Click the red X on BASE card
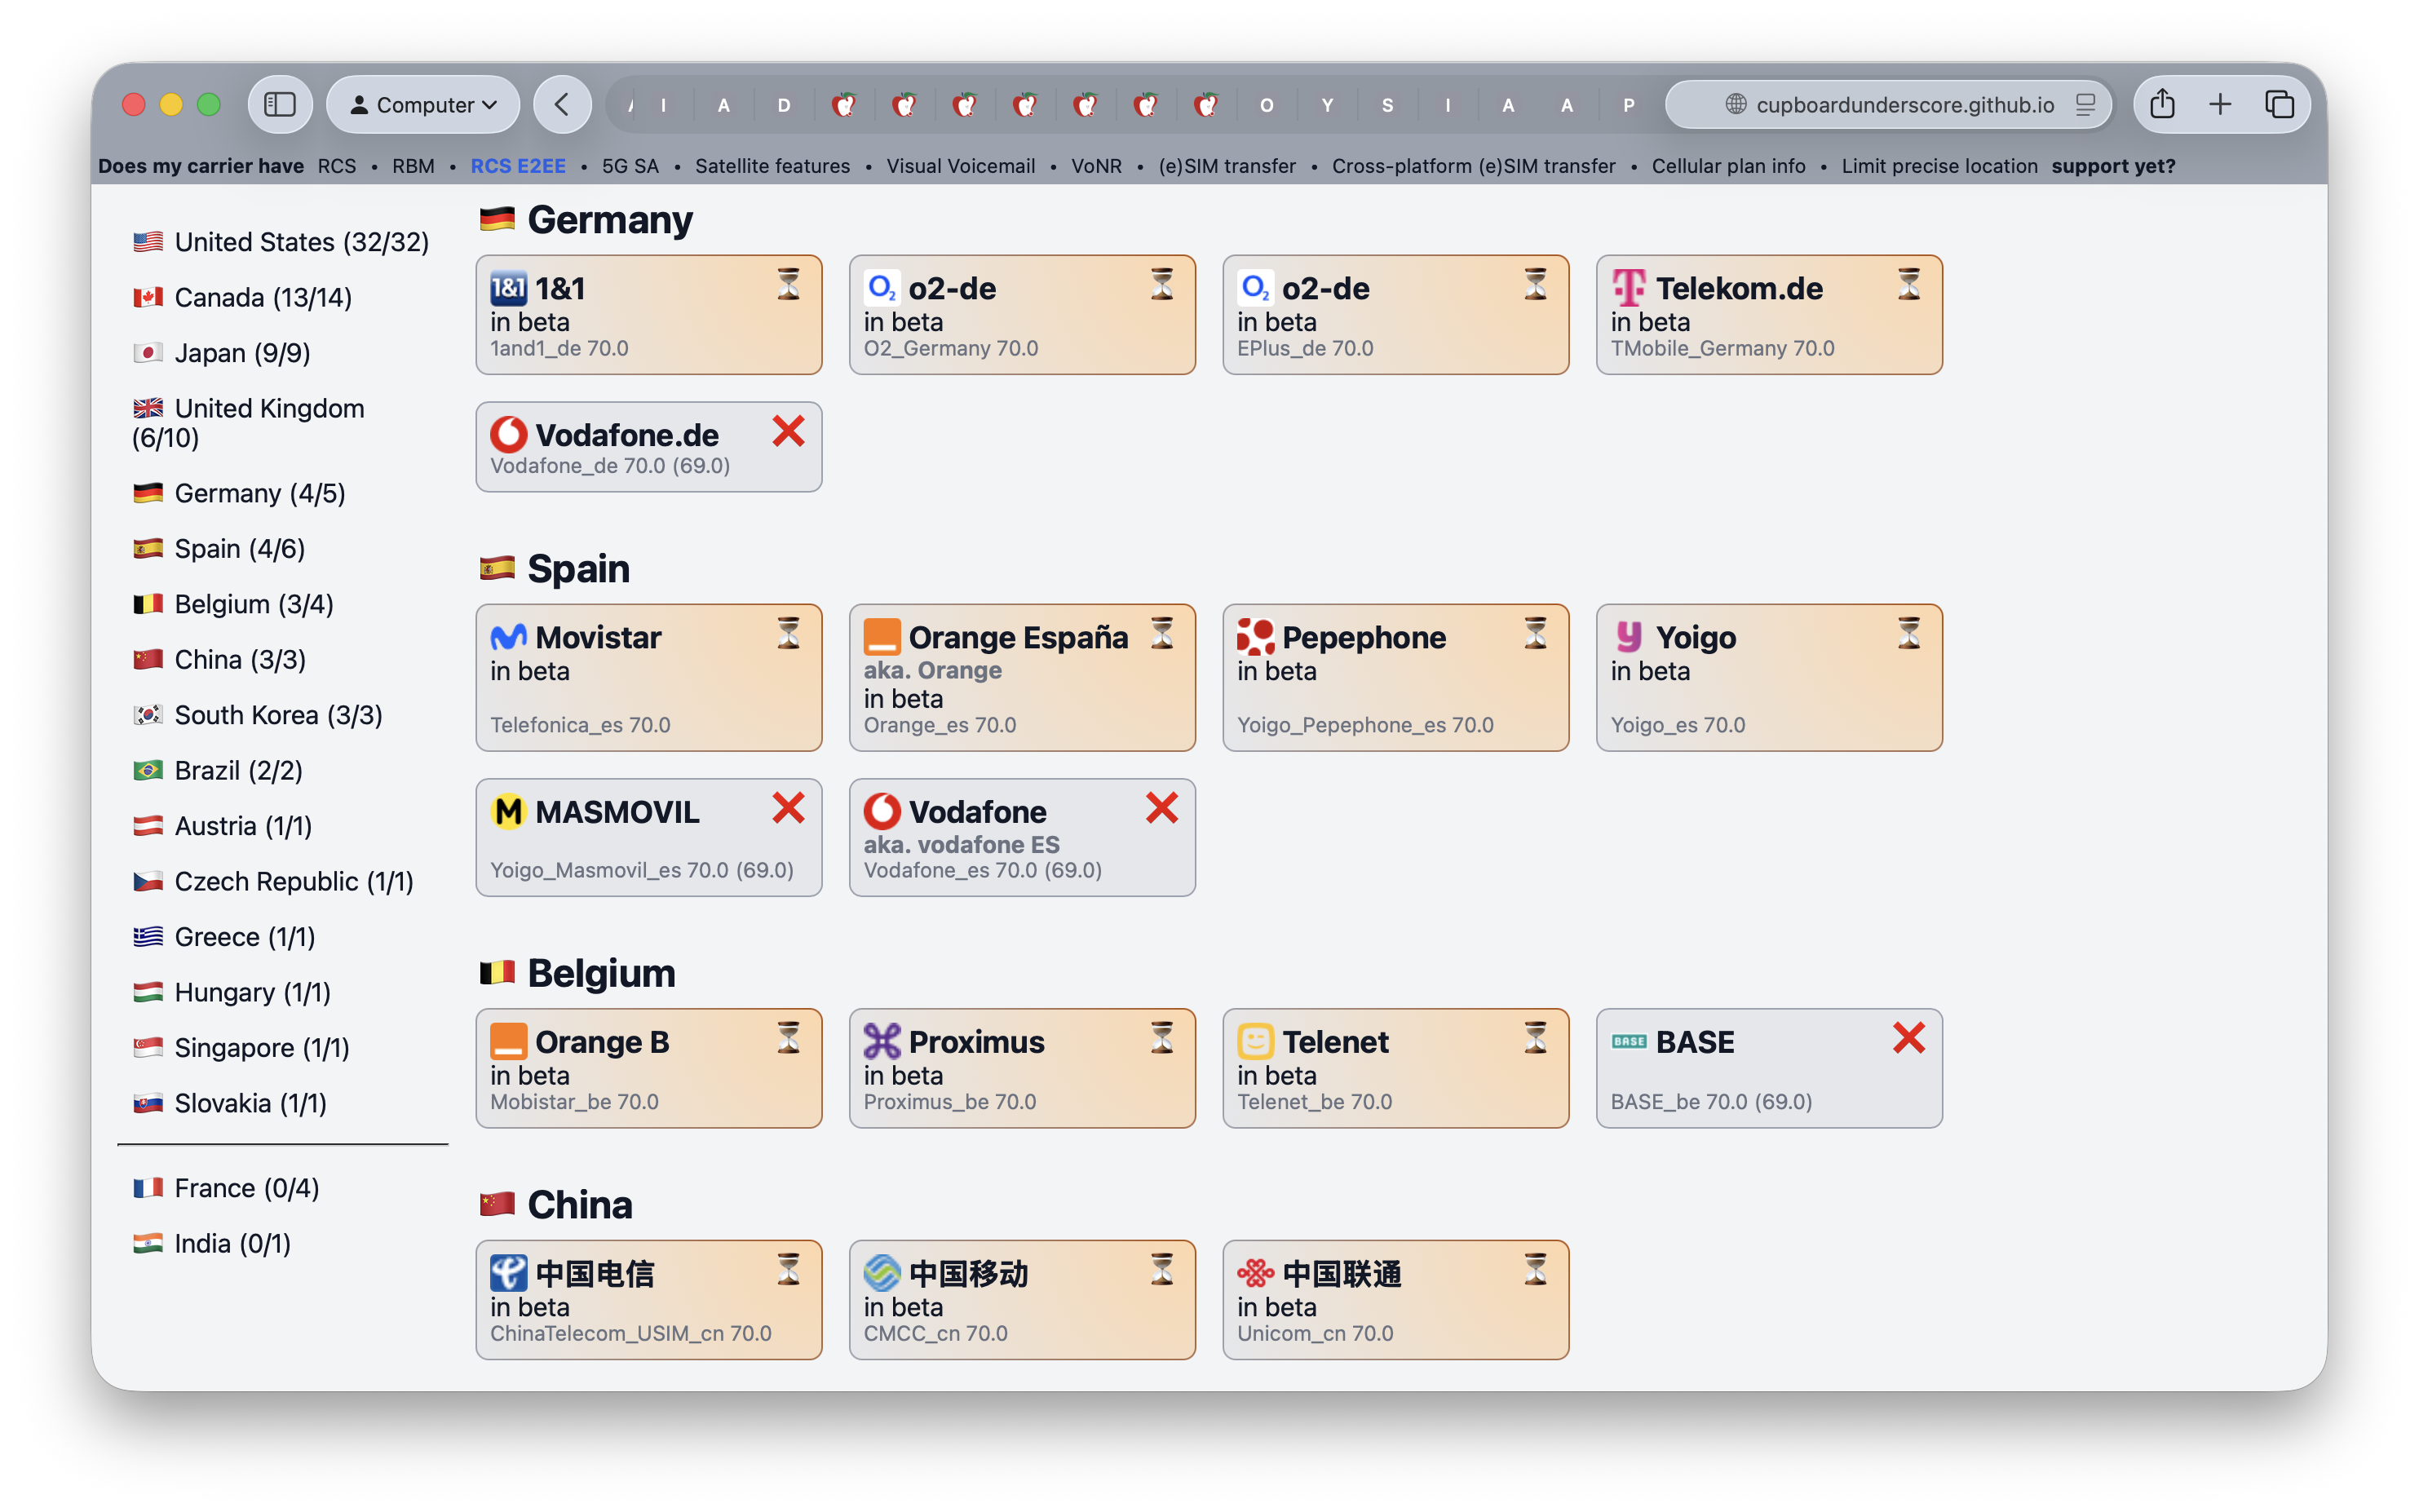The height and width of the screenshot is (1512, 2419). (x=1909, y=1038)
